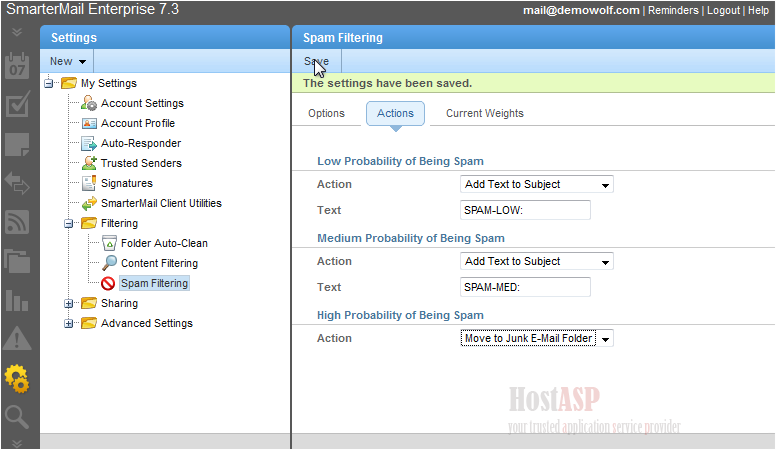The image size is (776, 450).
Task: Open the RSS feeds sidebar icon
Action: [17, 222]
